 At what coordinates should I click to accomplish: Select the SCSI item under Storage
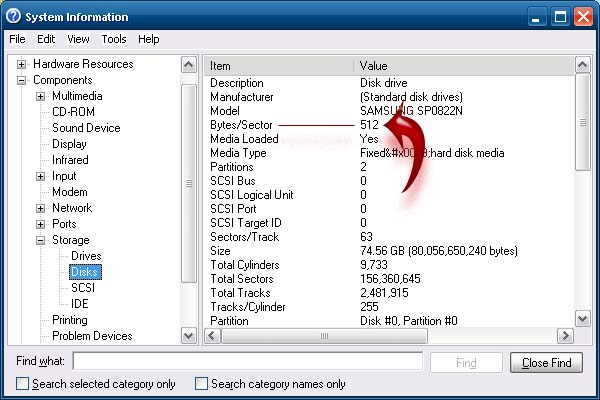[x=82, y=288]
